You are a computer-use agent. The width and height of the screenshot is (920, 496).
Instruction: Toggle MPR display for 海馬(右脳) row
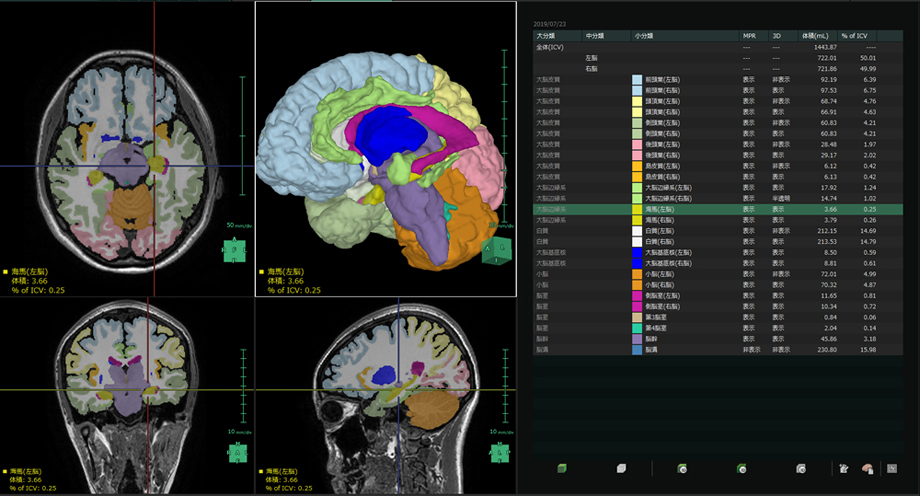tap(749, 220)
